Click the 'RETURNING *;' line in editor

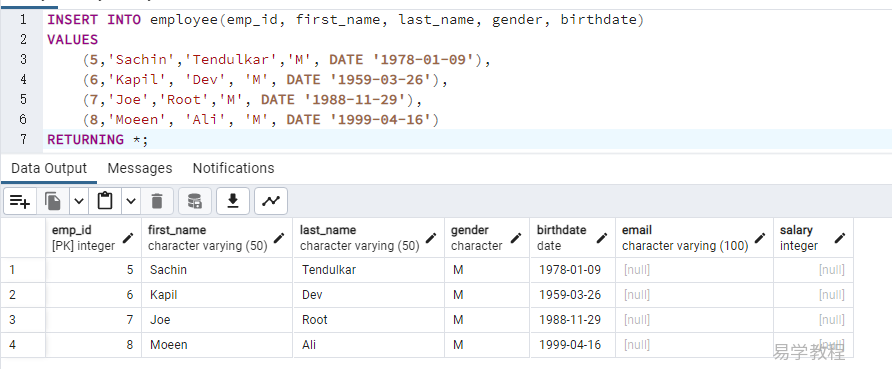coord(97,139)
